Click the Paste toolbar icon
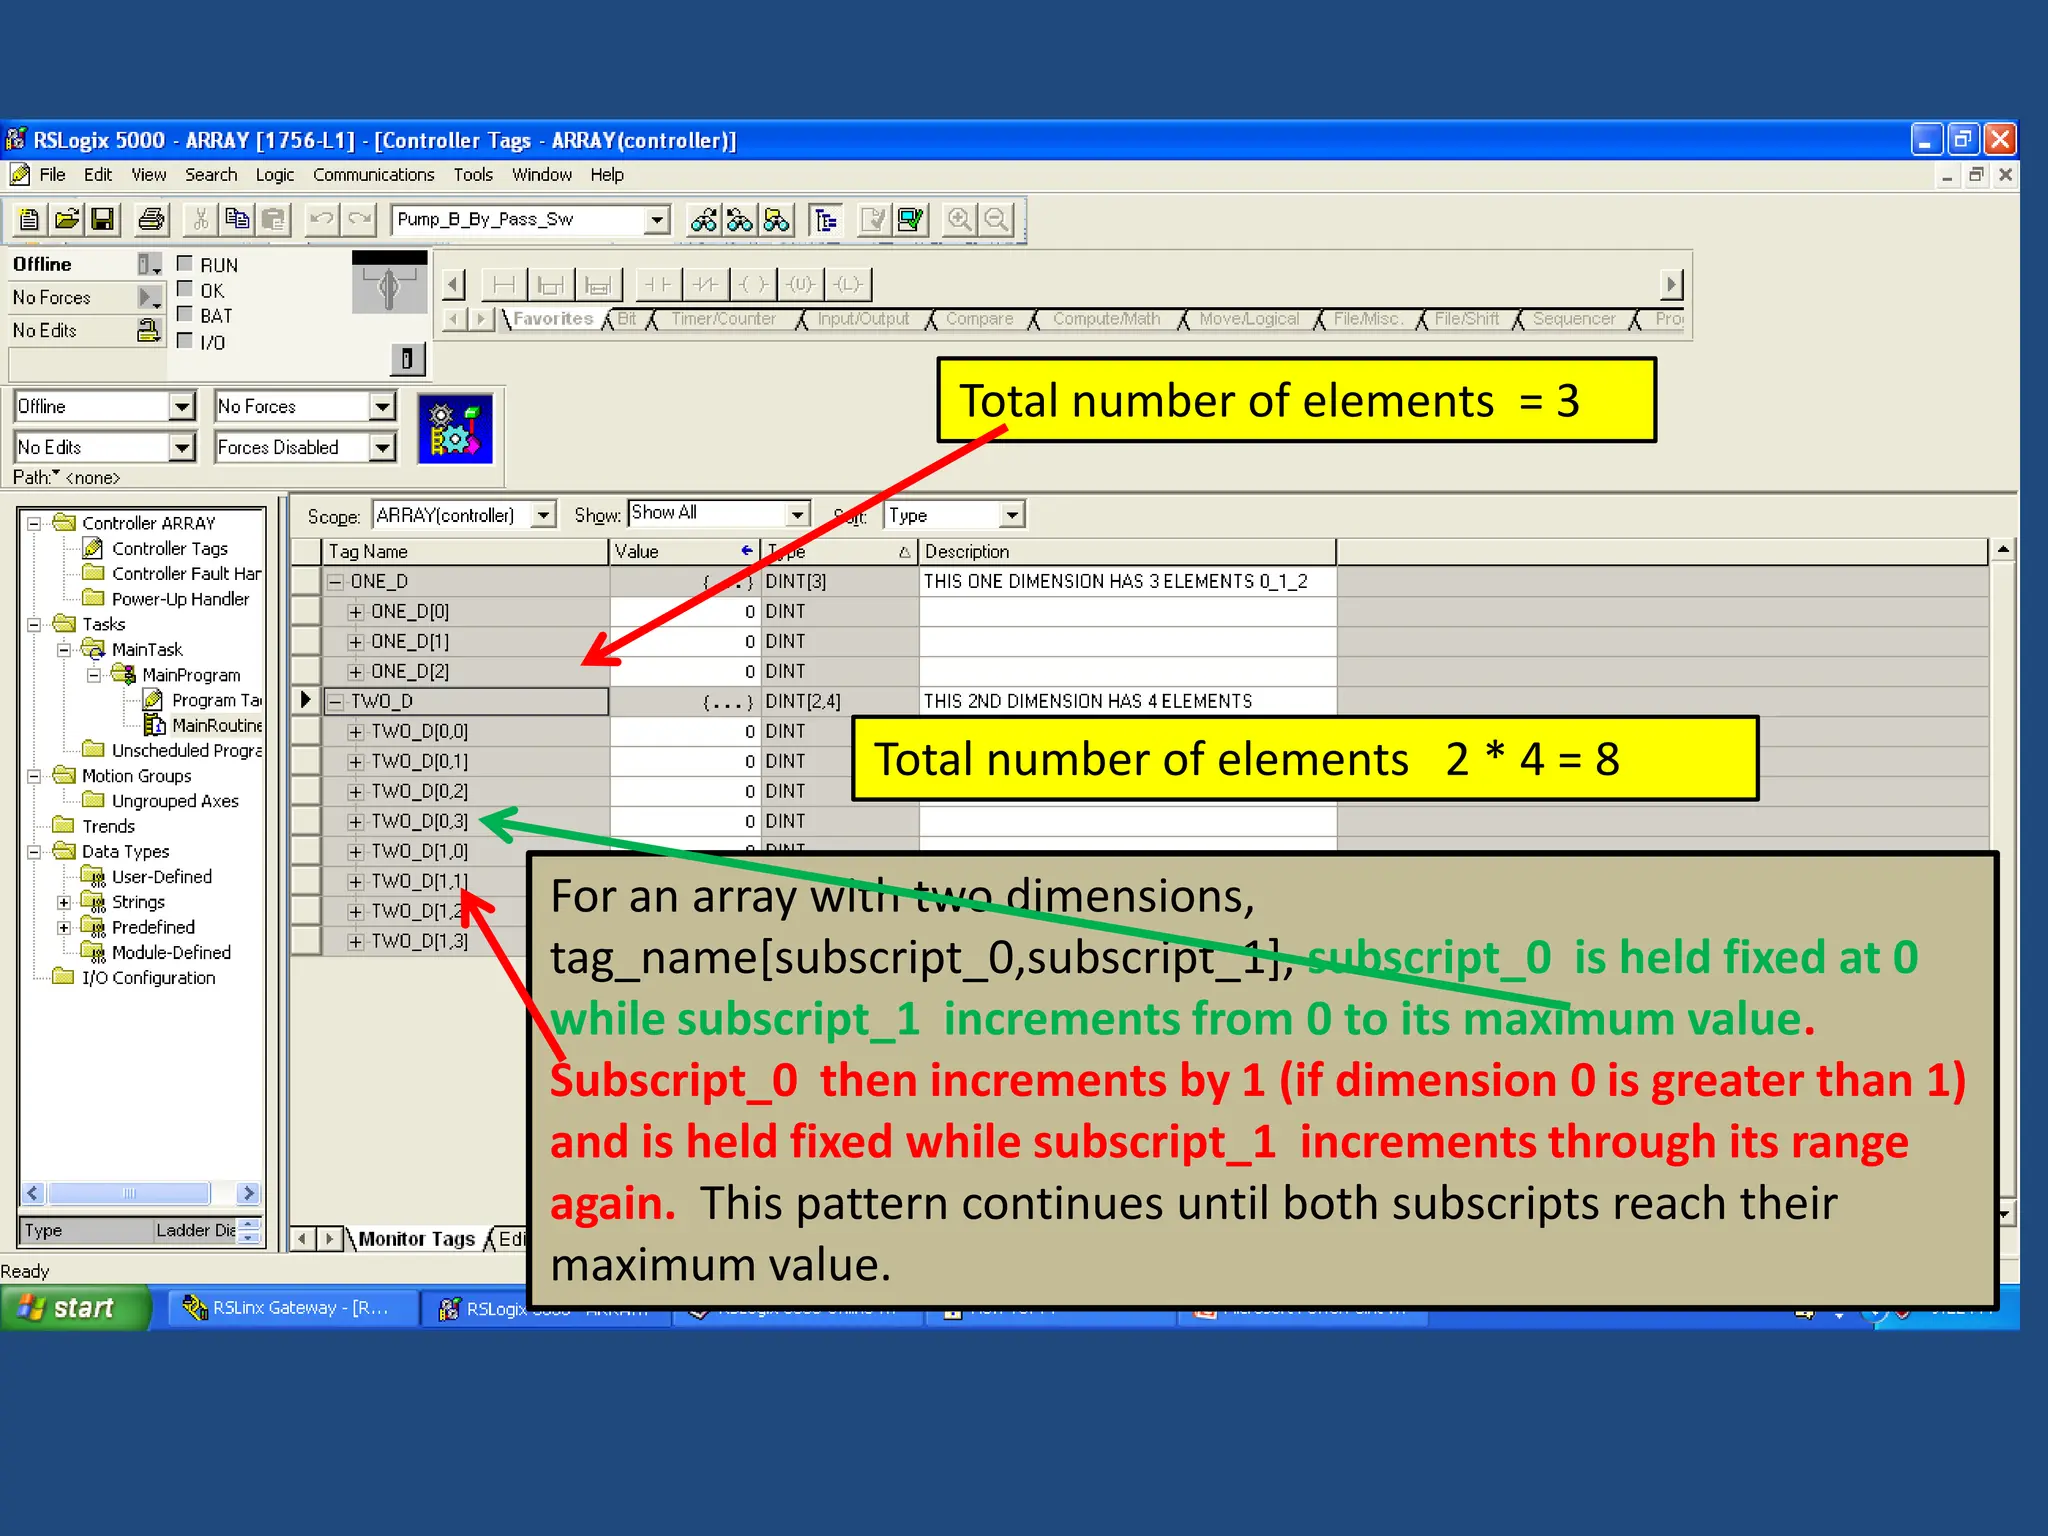The width and height of the screenshot is (2048, 1536). coord(273,219)
